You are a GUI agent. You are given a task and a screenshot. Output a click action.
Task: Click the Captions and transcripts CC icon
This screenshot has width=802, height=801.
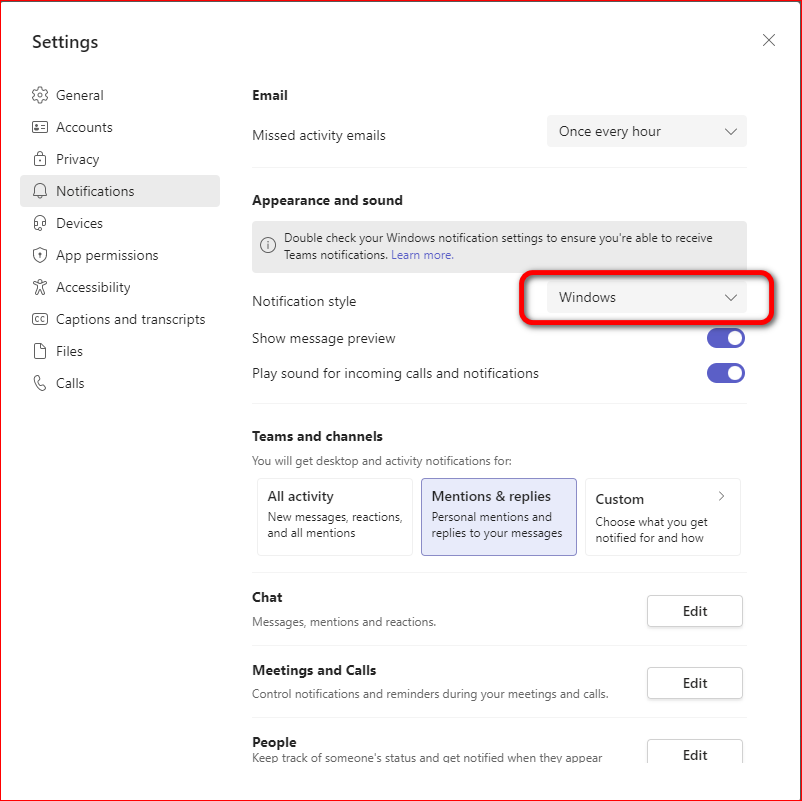(x=40, y=319)
